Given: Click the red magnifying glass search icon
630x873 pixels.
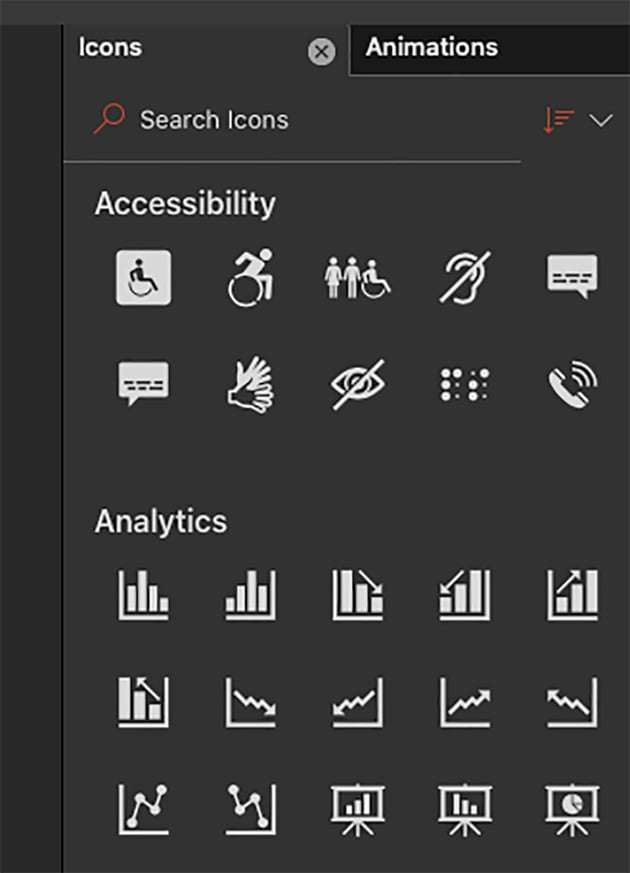Looking at the screenshot, I should (x=109, y=119).
